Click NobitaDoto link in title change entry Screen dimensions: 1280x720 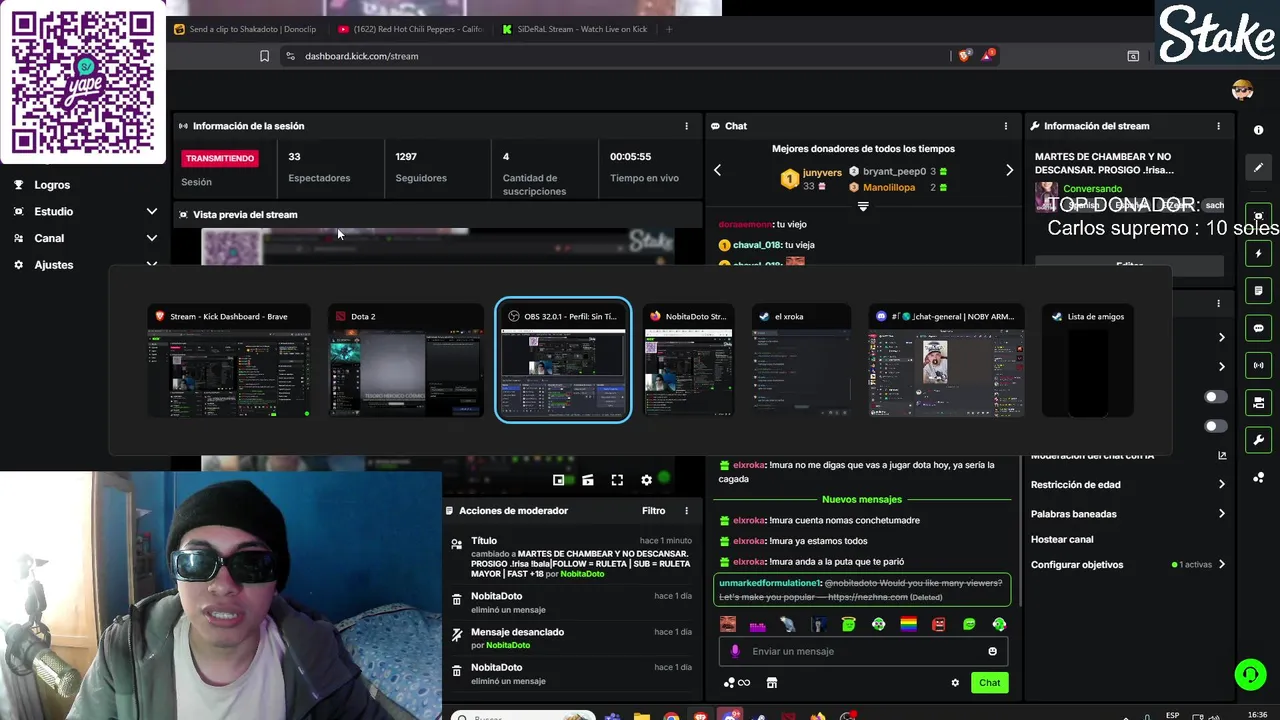tap(582, 574)
